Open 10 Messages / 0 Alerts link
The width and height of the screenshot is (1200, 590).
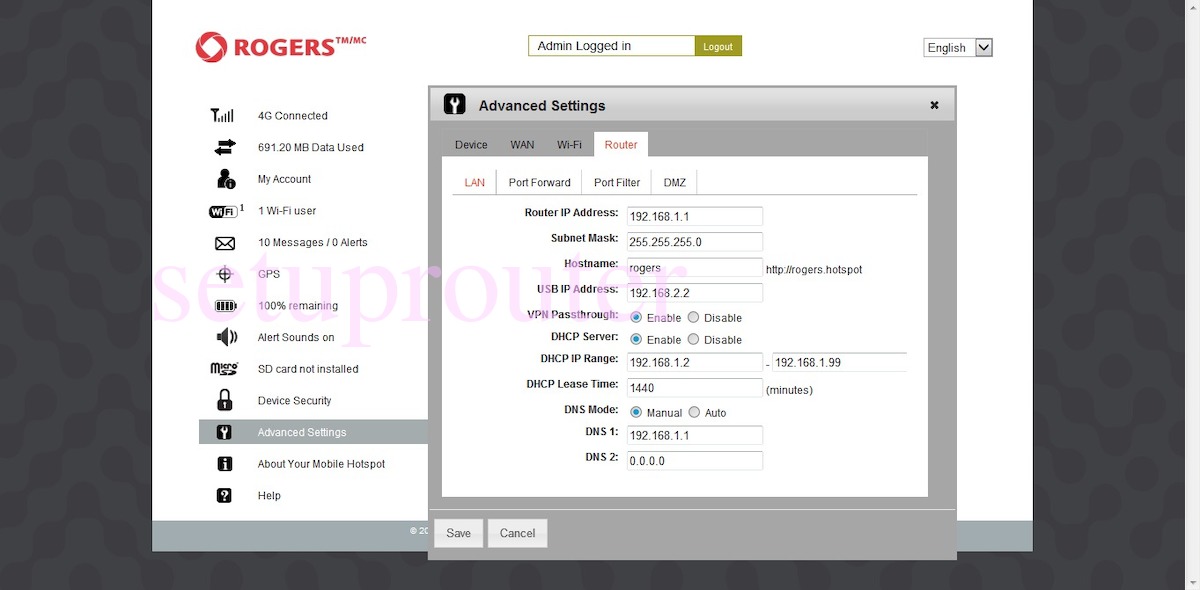coord(313,243)
